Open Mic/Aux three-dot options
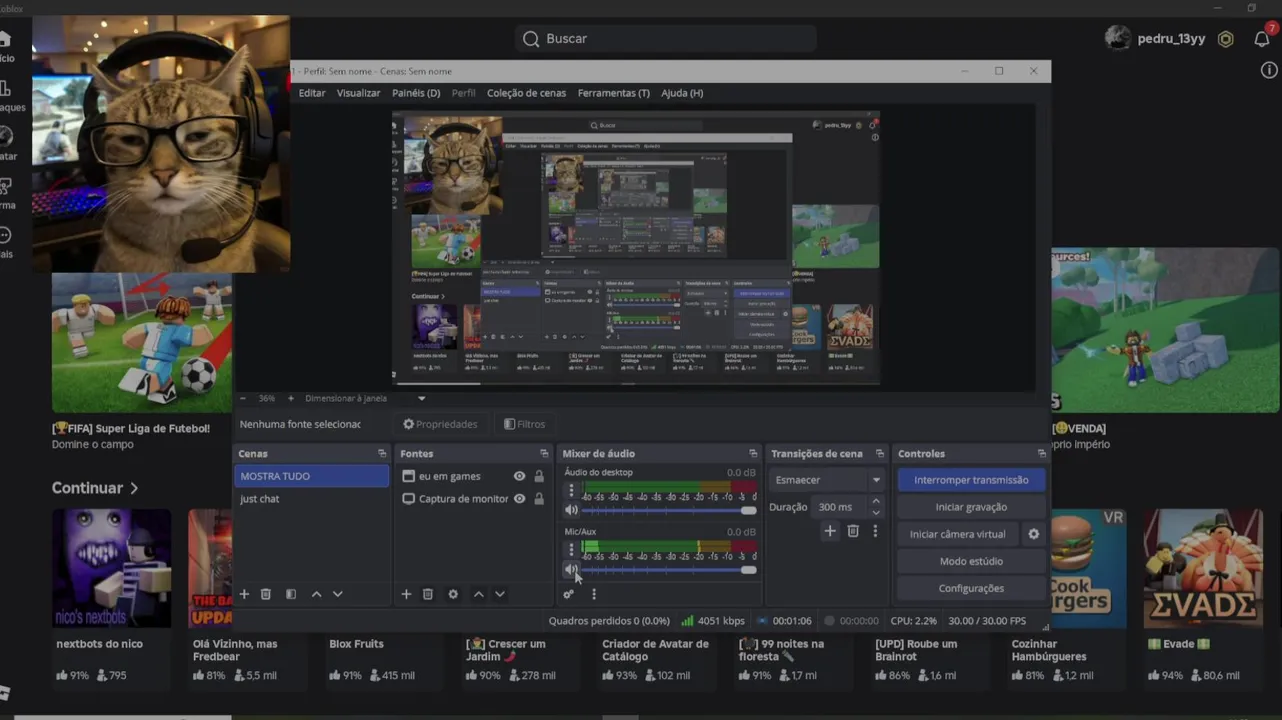Screen dimensions: 1282x720 [572, 550]
